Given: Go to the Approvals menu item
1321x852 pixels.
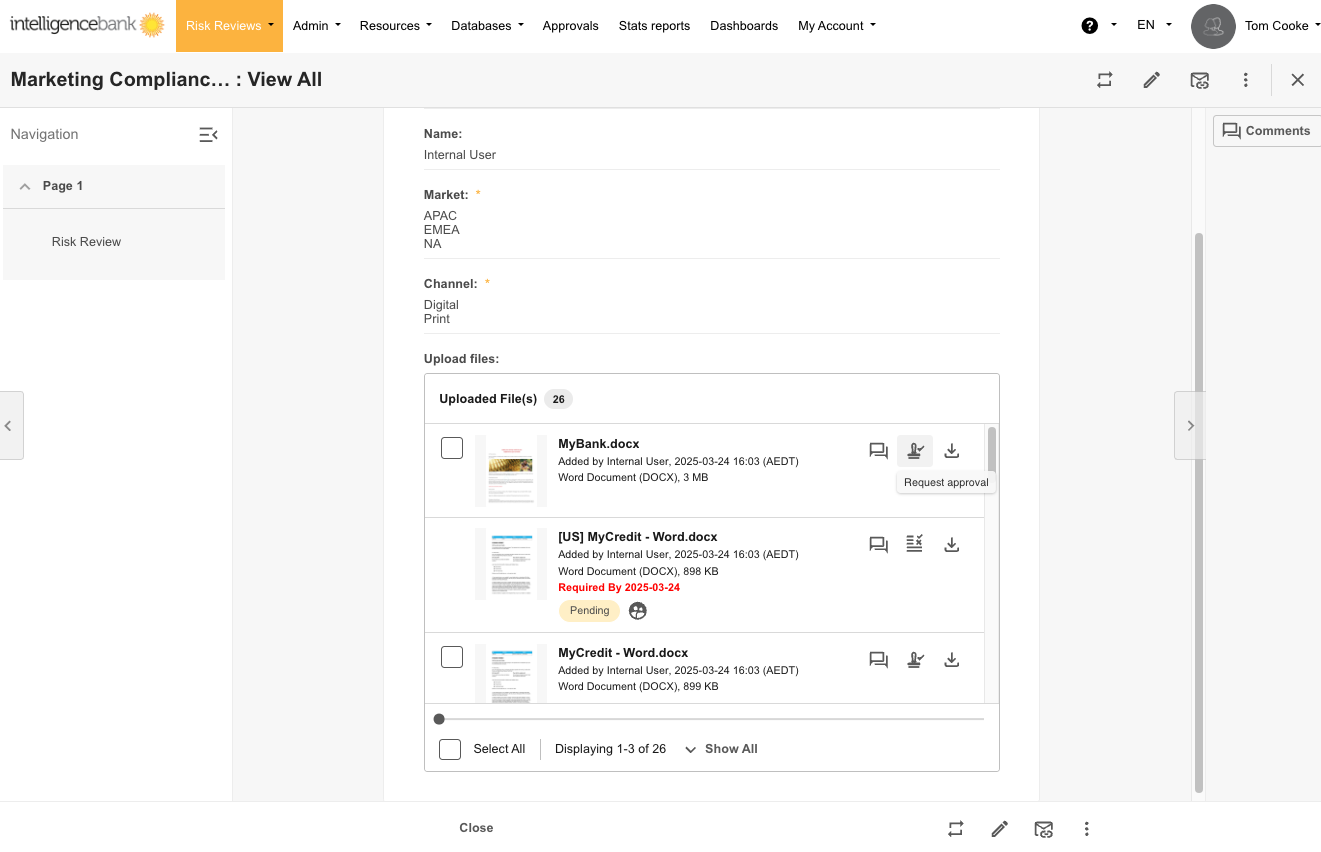Looking at the screenshot, I should (x=571, y=26).
